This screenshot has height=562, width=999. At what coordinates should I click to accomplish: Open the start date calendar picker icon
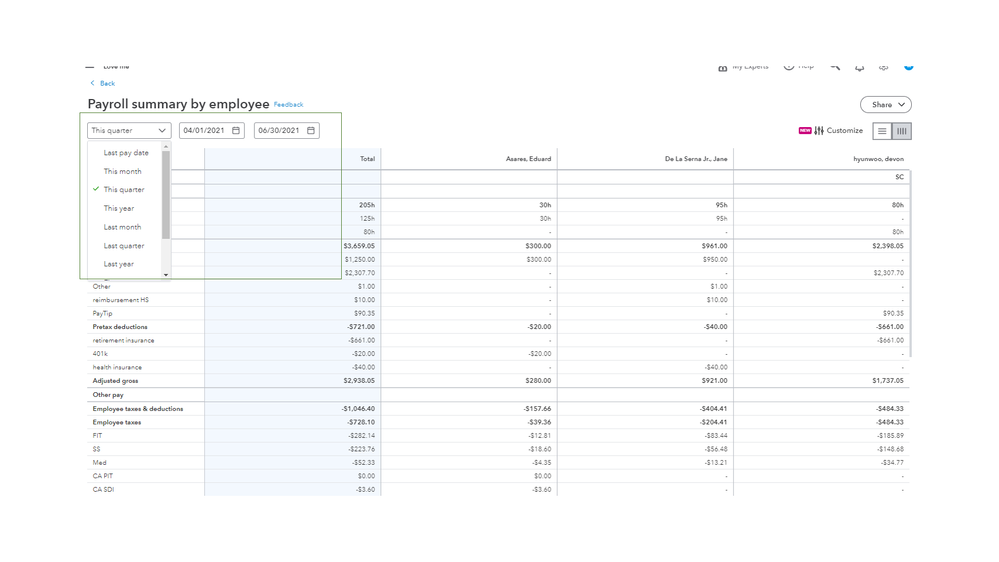tap(236, 131)
